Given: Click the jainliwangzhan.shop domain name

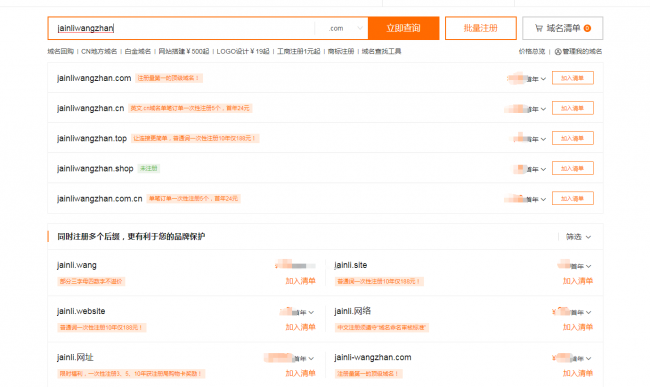Looking at the screenshot, I should (x=95, y=168).
